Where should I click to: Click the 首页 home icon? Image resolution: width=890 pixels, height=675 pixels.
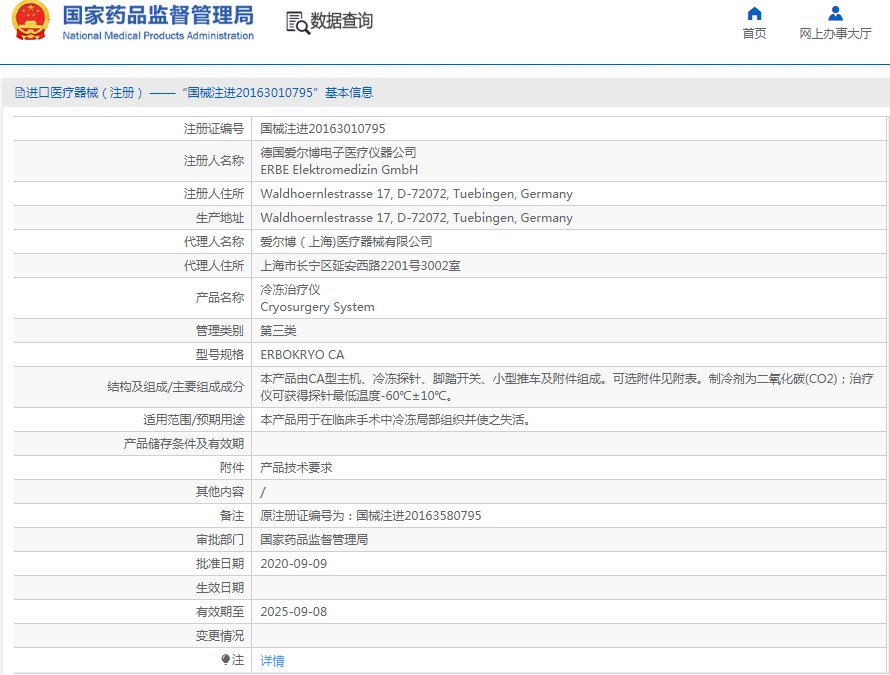click(x=754, y=13)
